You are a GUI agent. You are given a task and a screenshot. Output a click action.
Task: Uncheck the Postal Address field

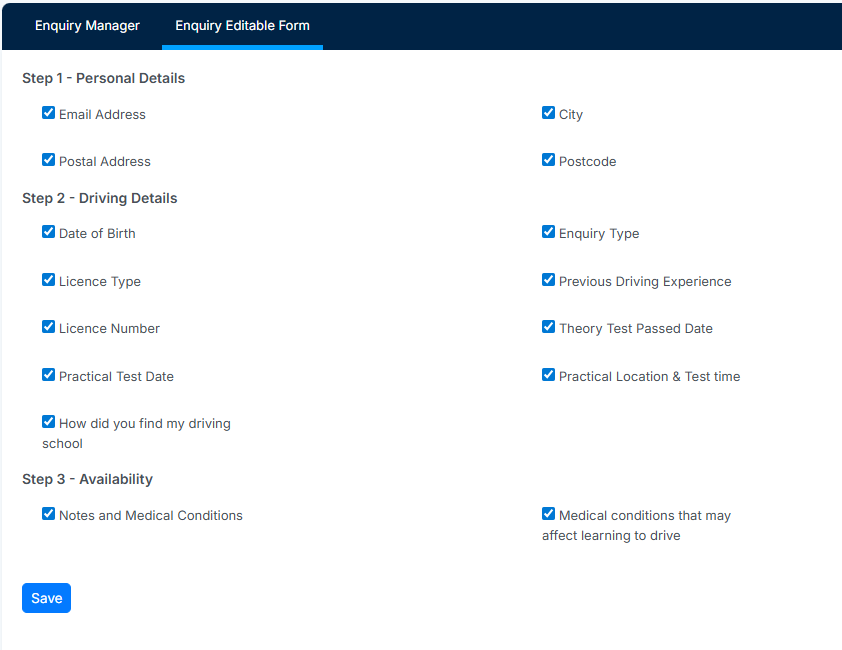click(48, 160)
